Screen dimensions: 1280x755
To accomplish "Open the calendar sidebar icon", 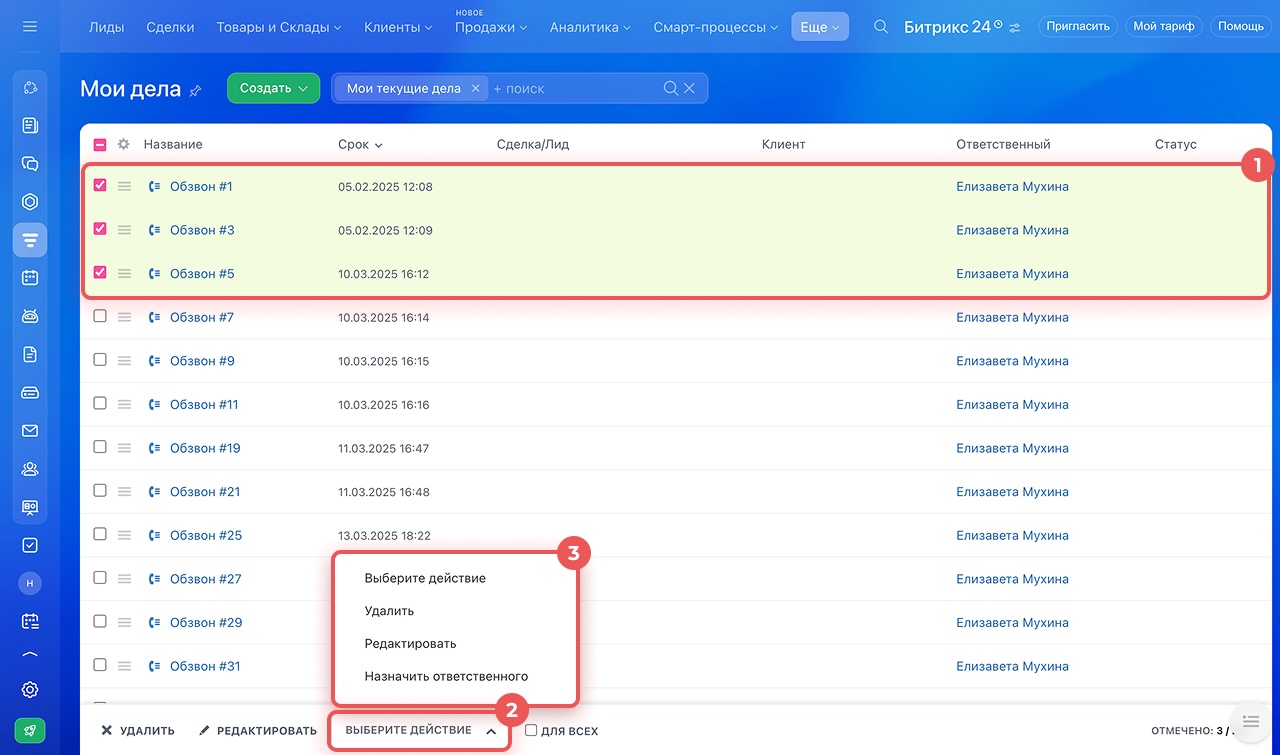I will [x=30, y=278].
